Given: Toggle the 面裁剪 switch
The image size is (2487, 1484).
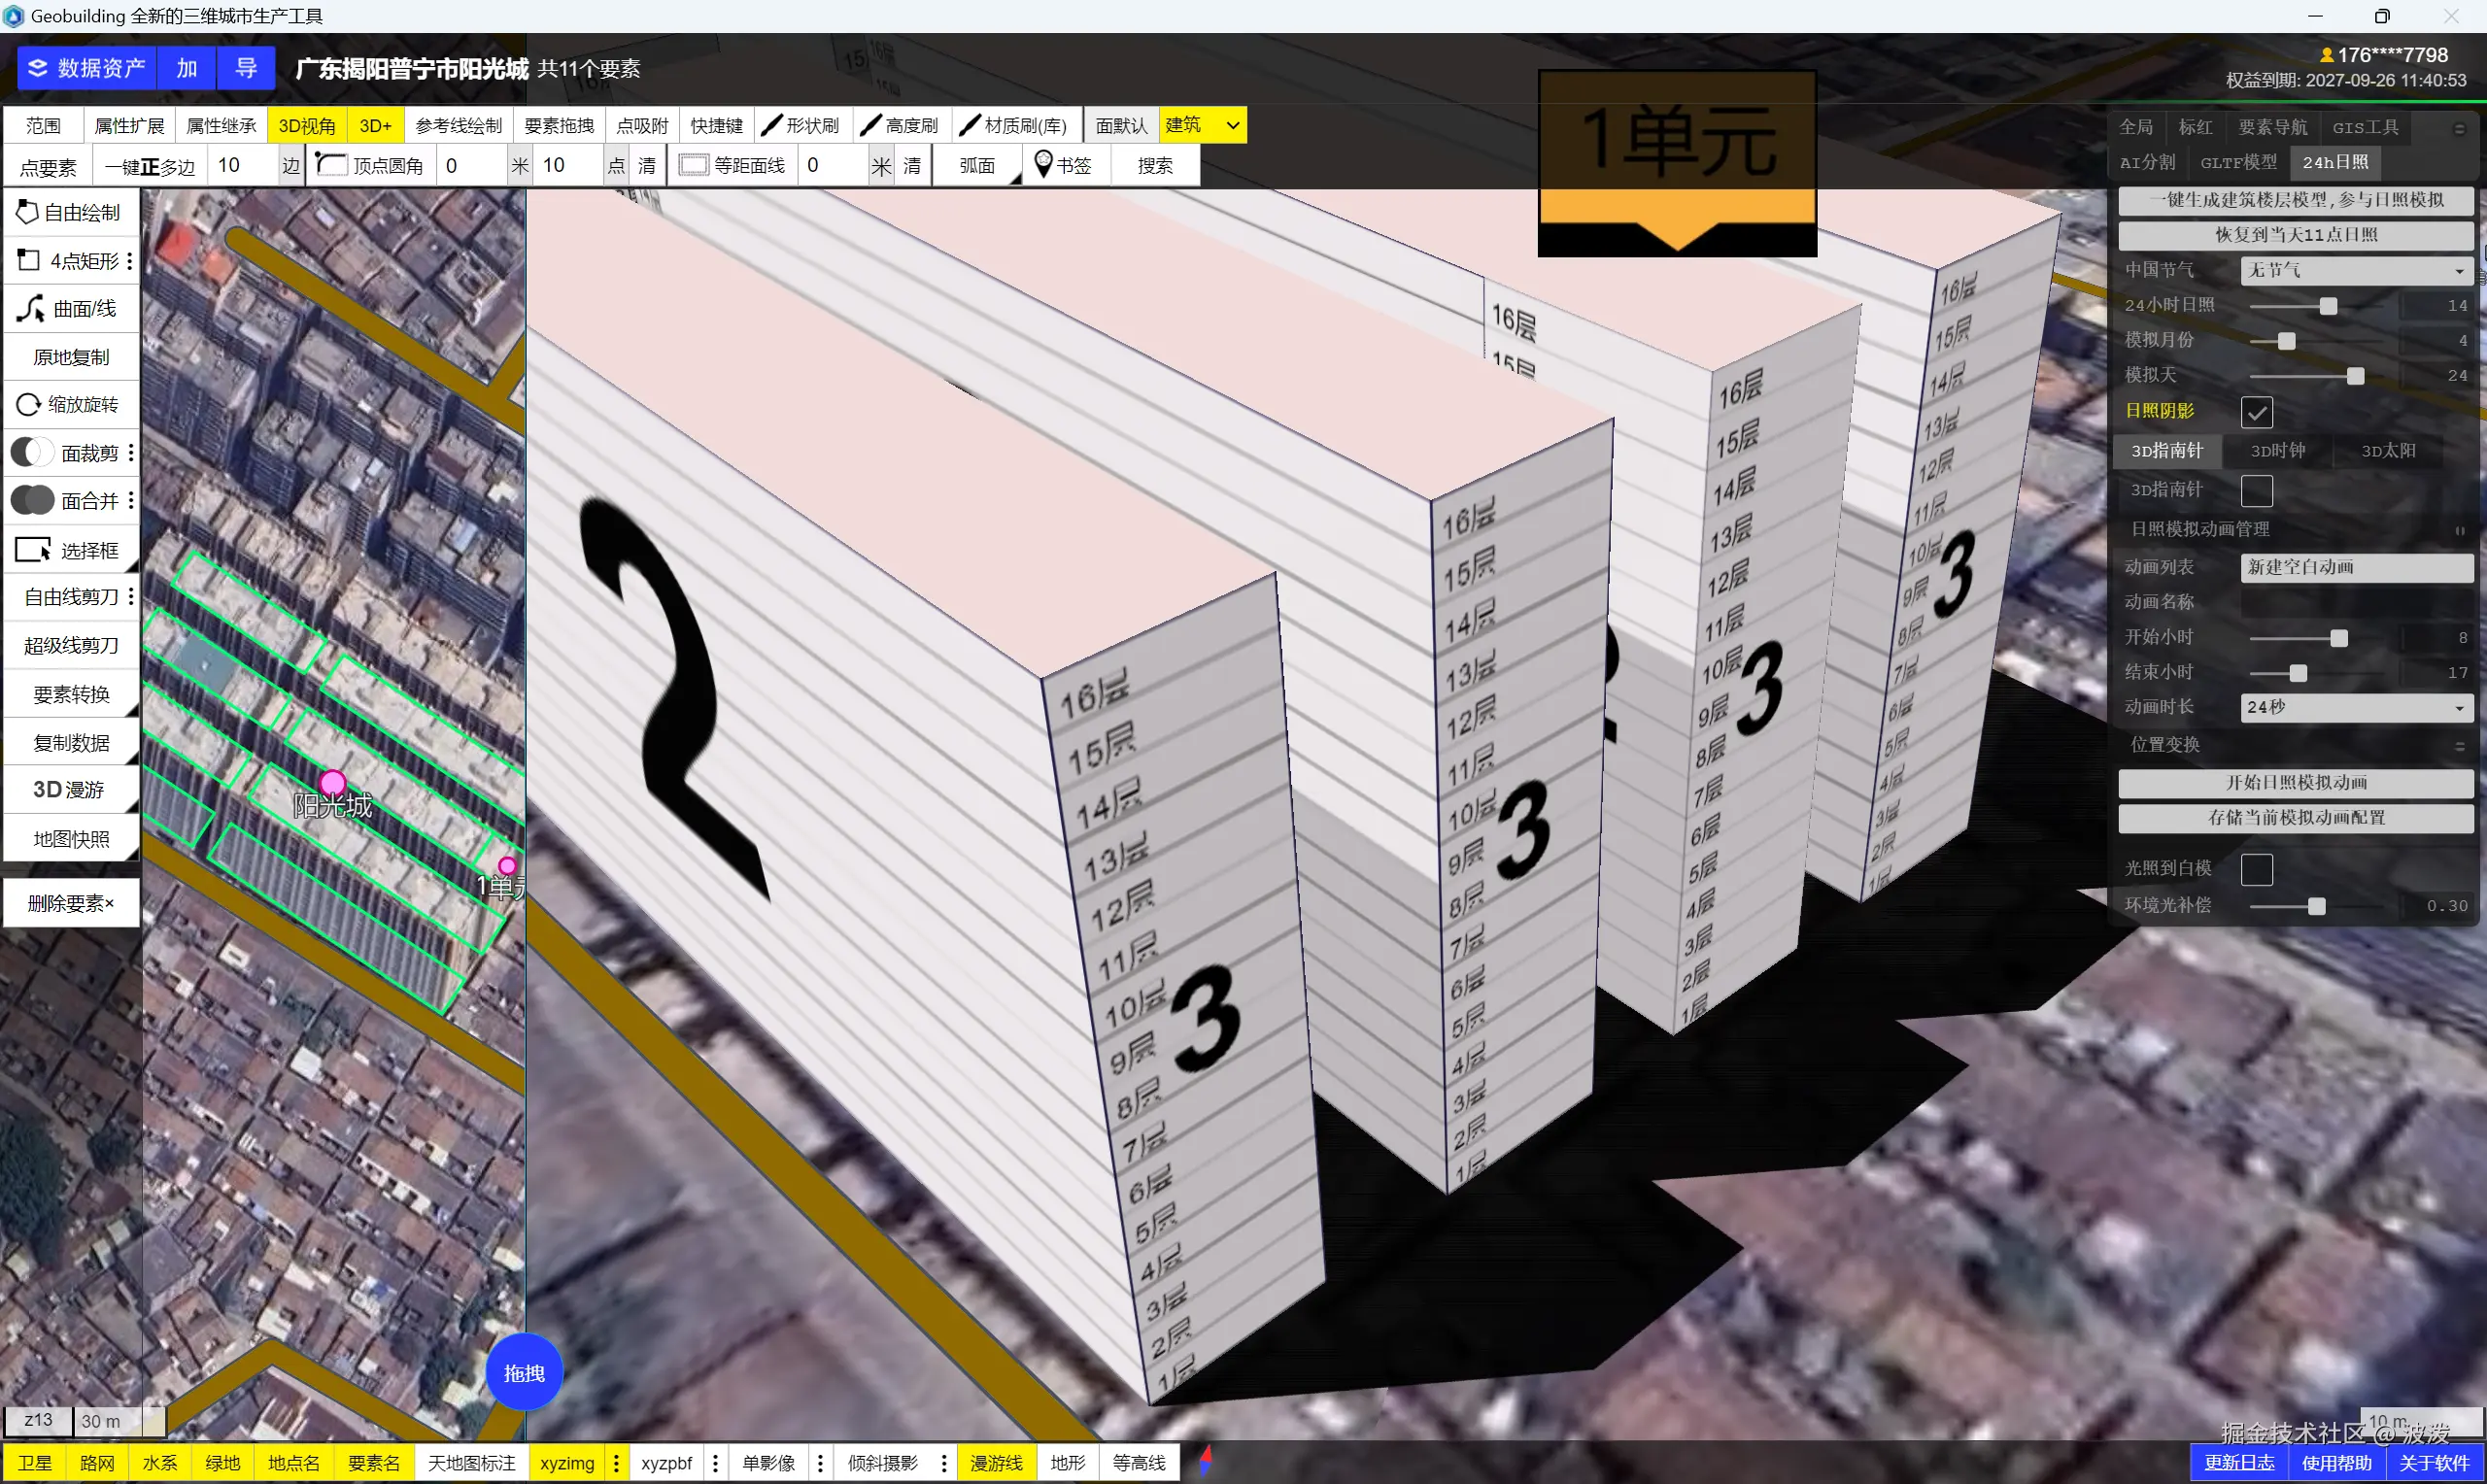Looking at the screenshot, I should (x=32, y=453).
